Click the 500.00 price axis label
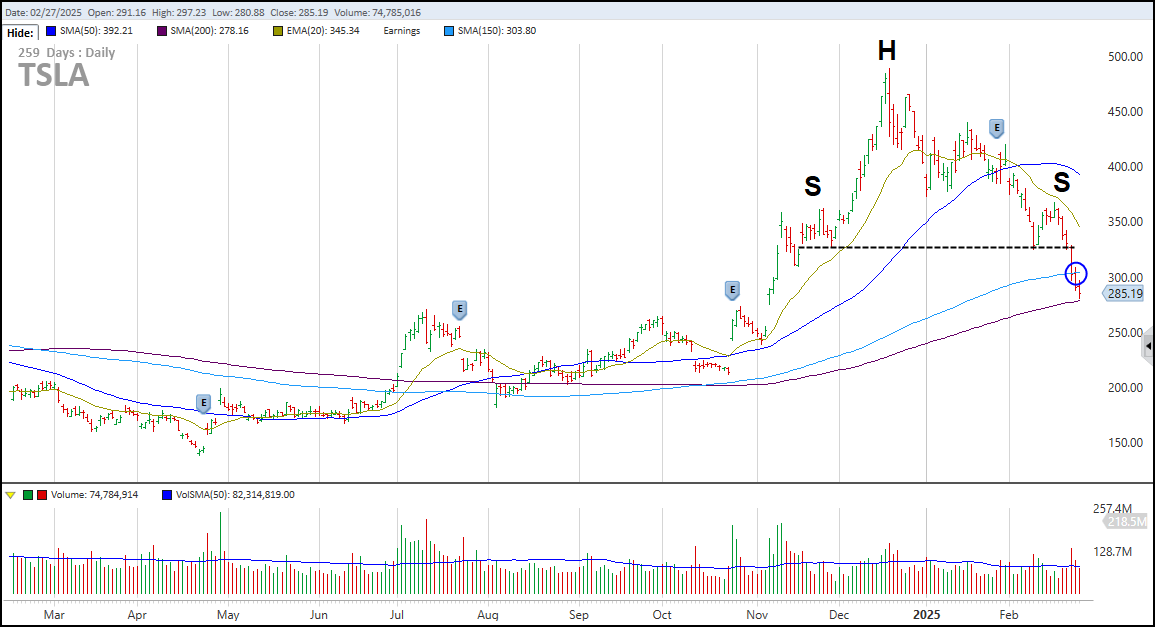This screenshot has width=1155, height=627. click(x=1126, y=57)
